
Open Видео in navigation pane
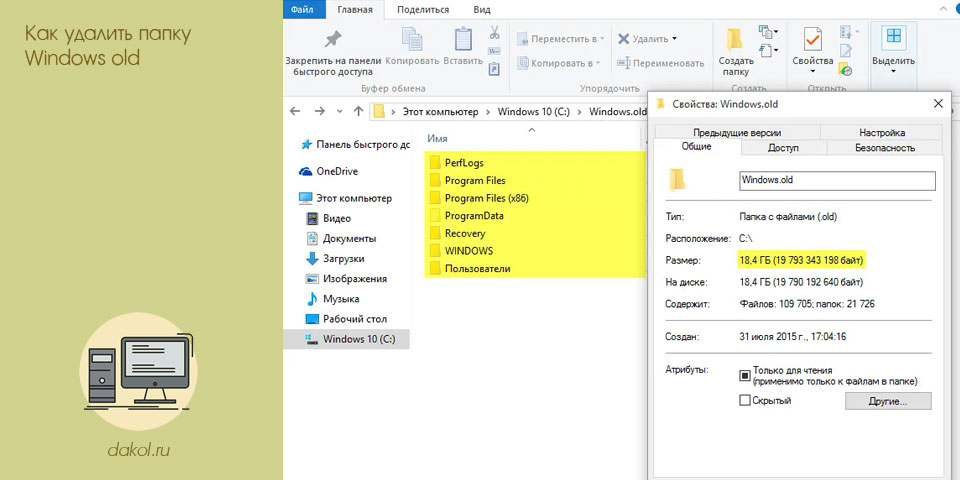(329, 219)
